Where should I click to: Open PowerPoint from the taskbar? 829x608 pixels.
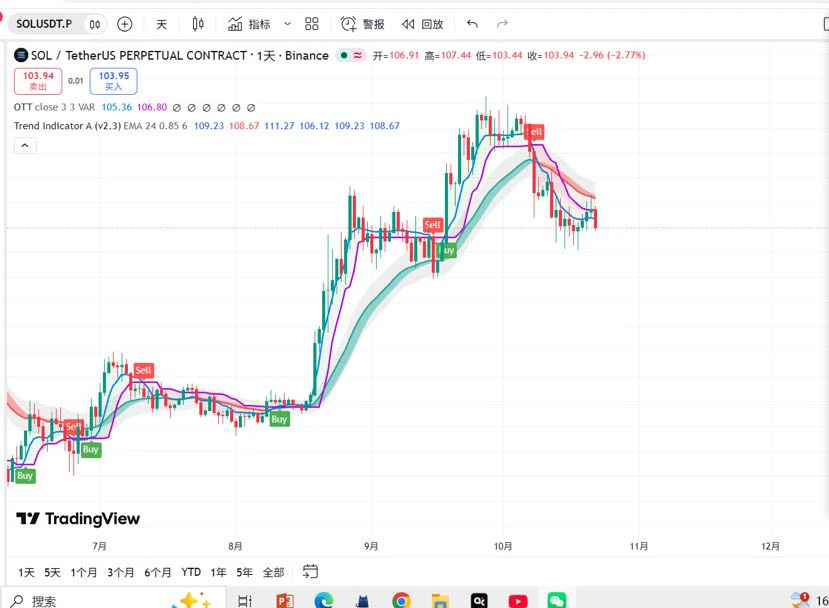click(x=285, y=601)
